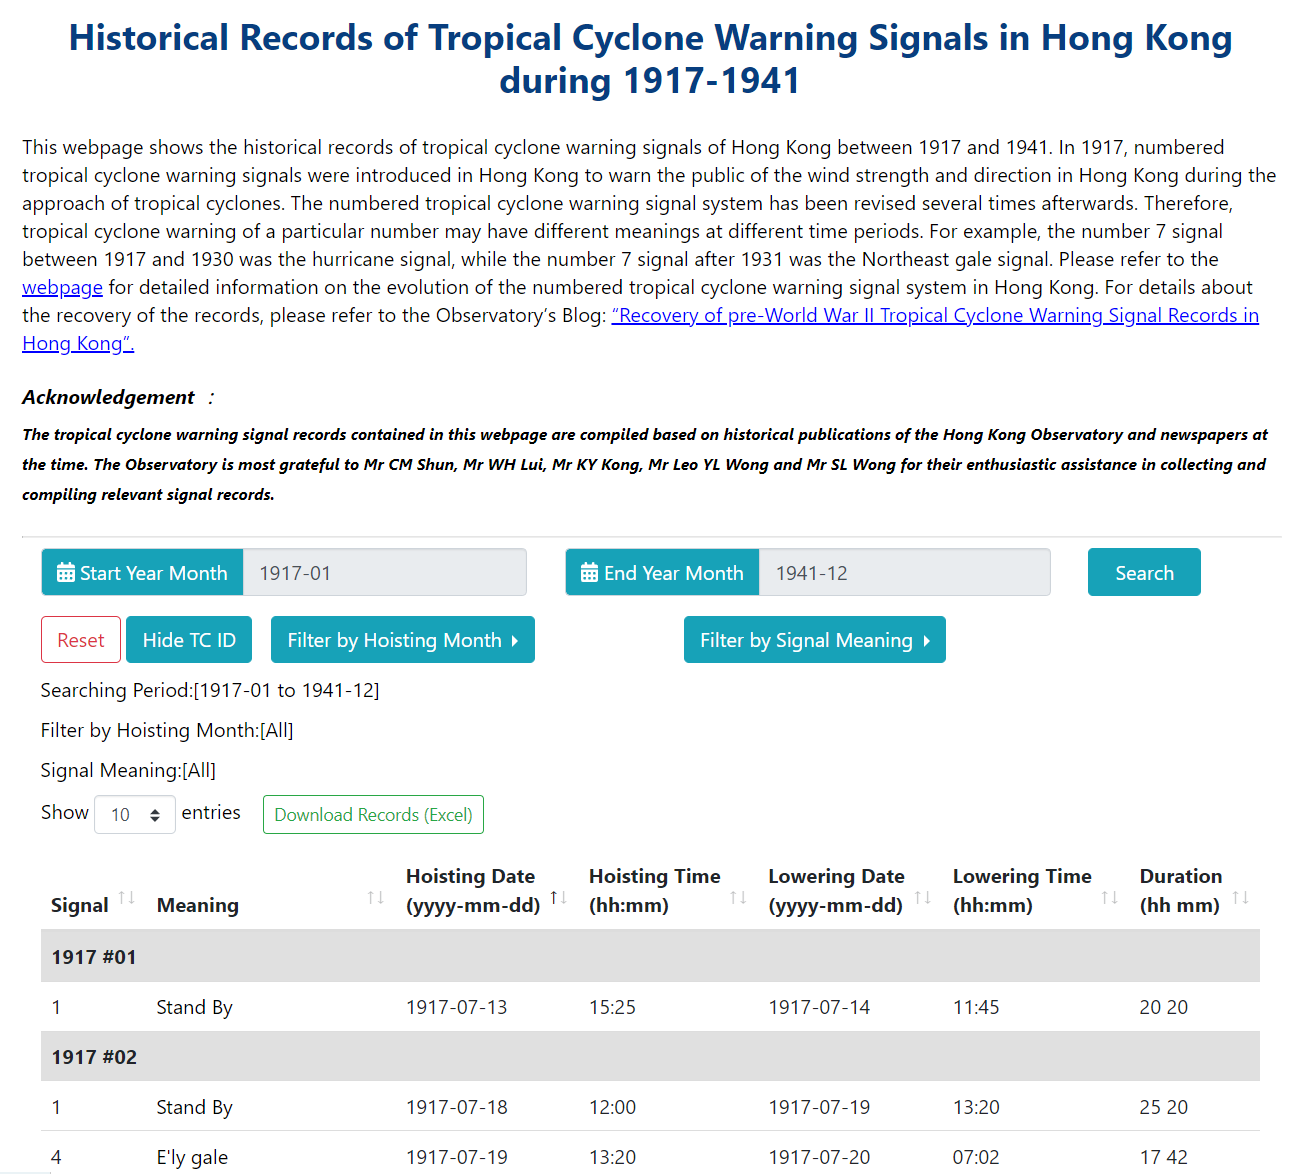Open the Show entries count selector
The height and width of the screenshot is (1174, 1310).
click(x=135, y=814)
